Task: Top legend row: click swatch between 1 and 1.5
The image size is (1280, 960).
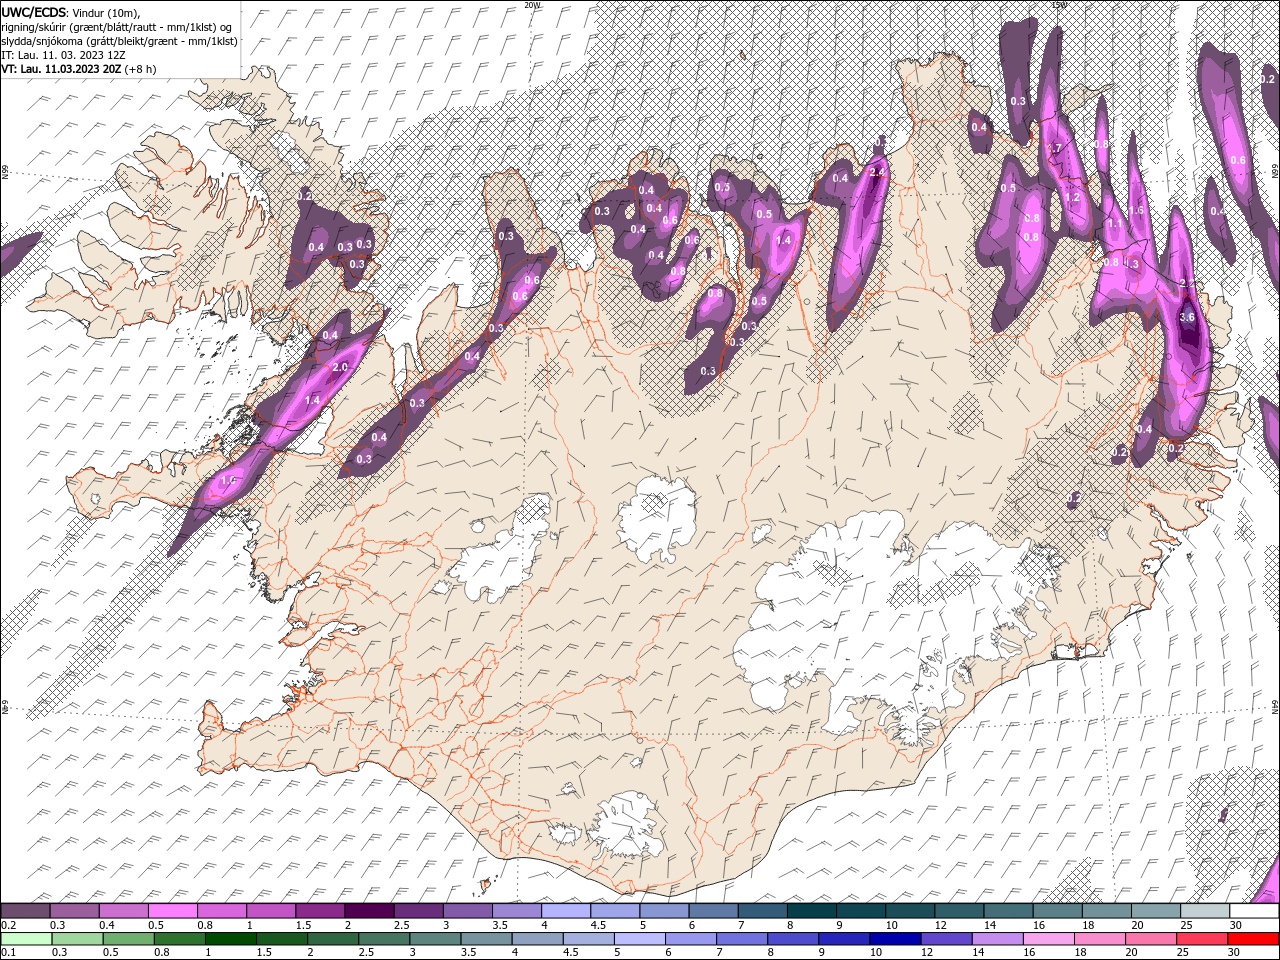Action: coord(271,910)
